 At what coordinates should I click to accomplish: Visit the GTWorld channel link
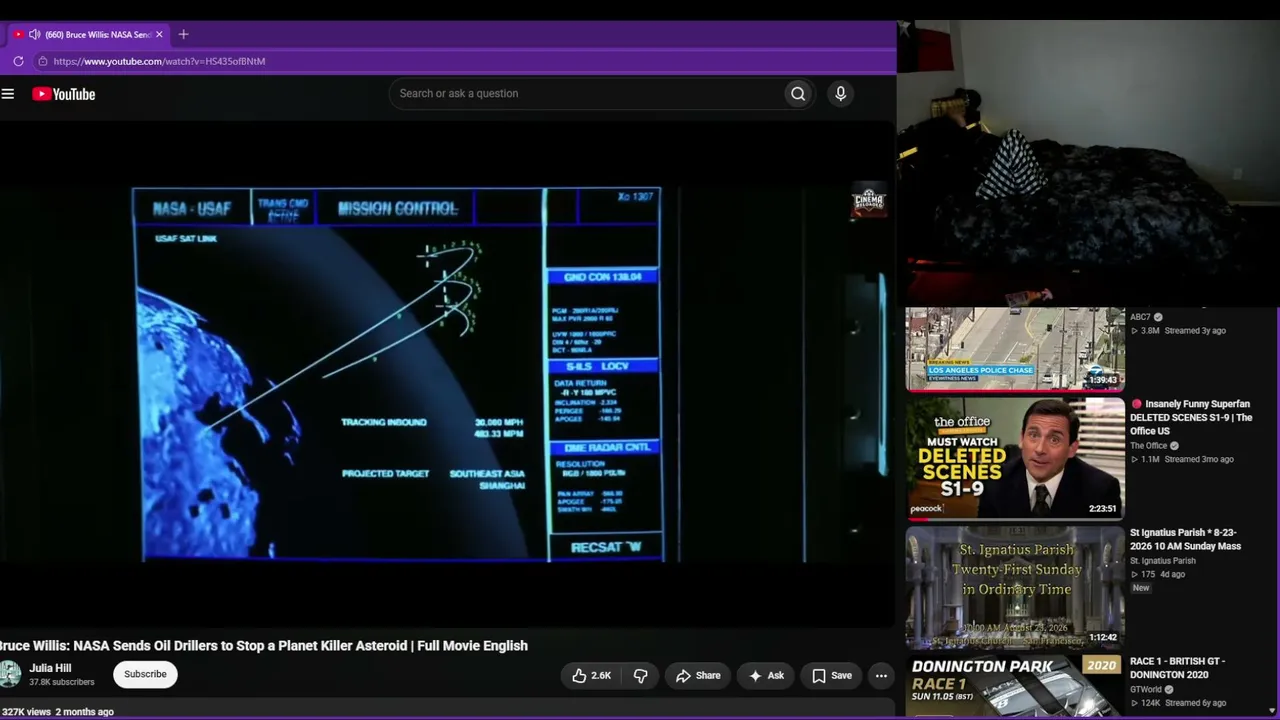pos(1146,689)
